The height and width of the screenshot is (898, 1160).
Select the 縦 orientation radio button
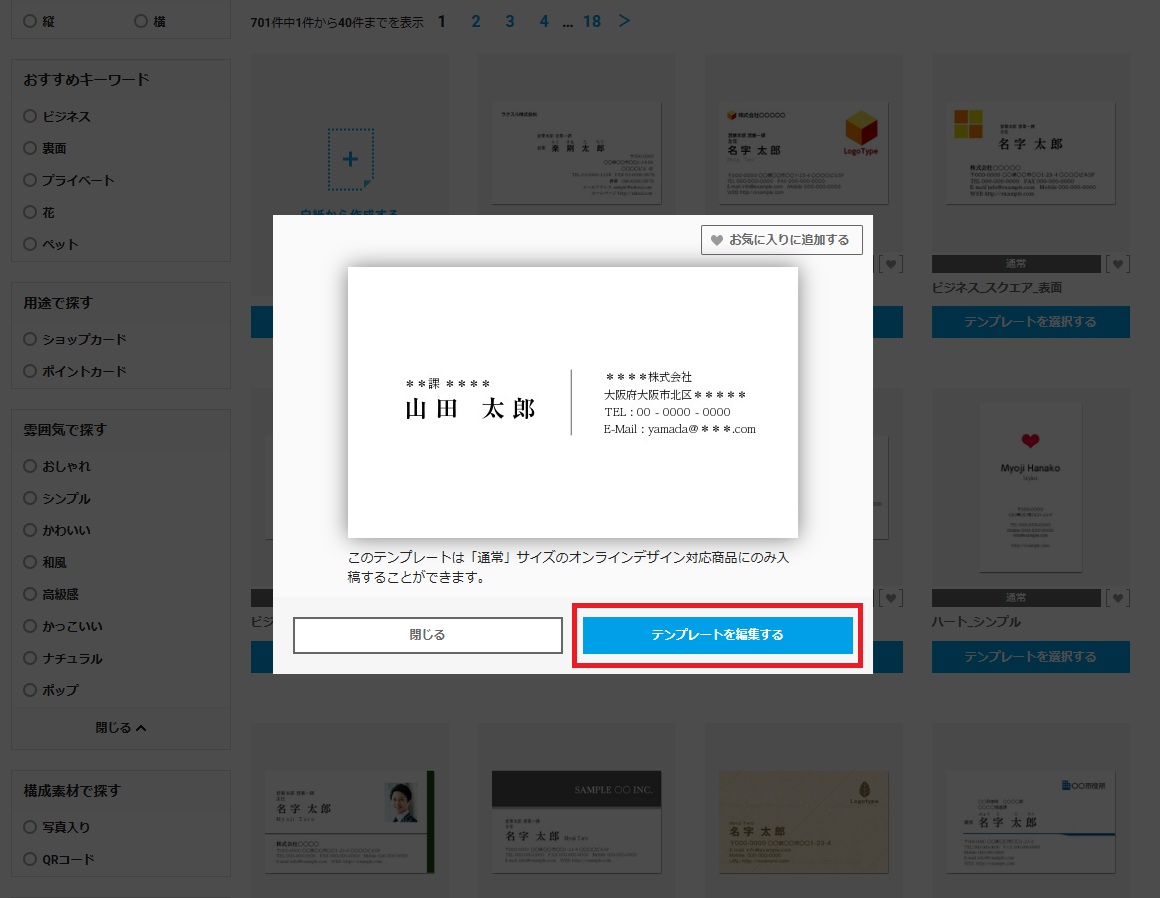(30, 21)
